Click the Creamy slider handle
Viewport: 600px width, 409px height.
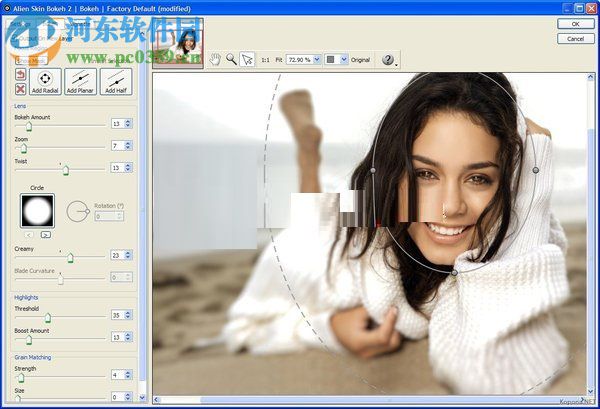coord(70,257)
